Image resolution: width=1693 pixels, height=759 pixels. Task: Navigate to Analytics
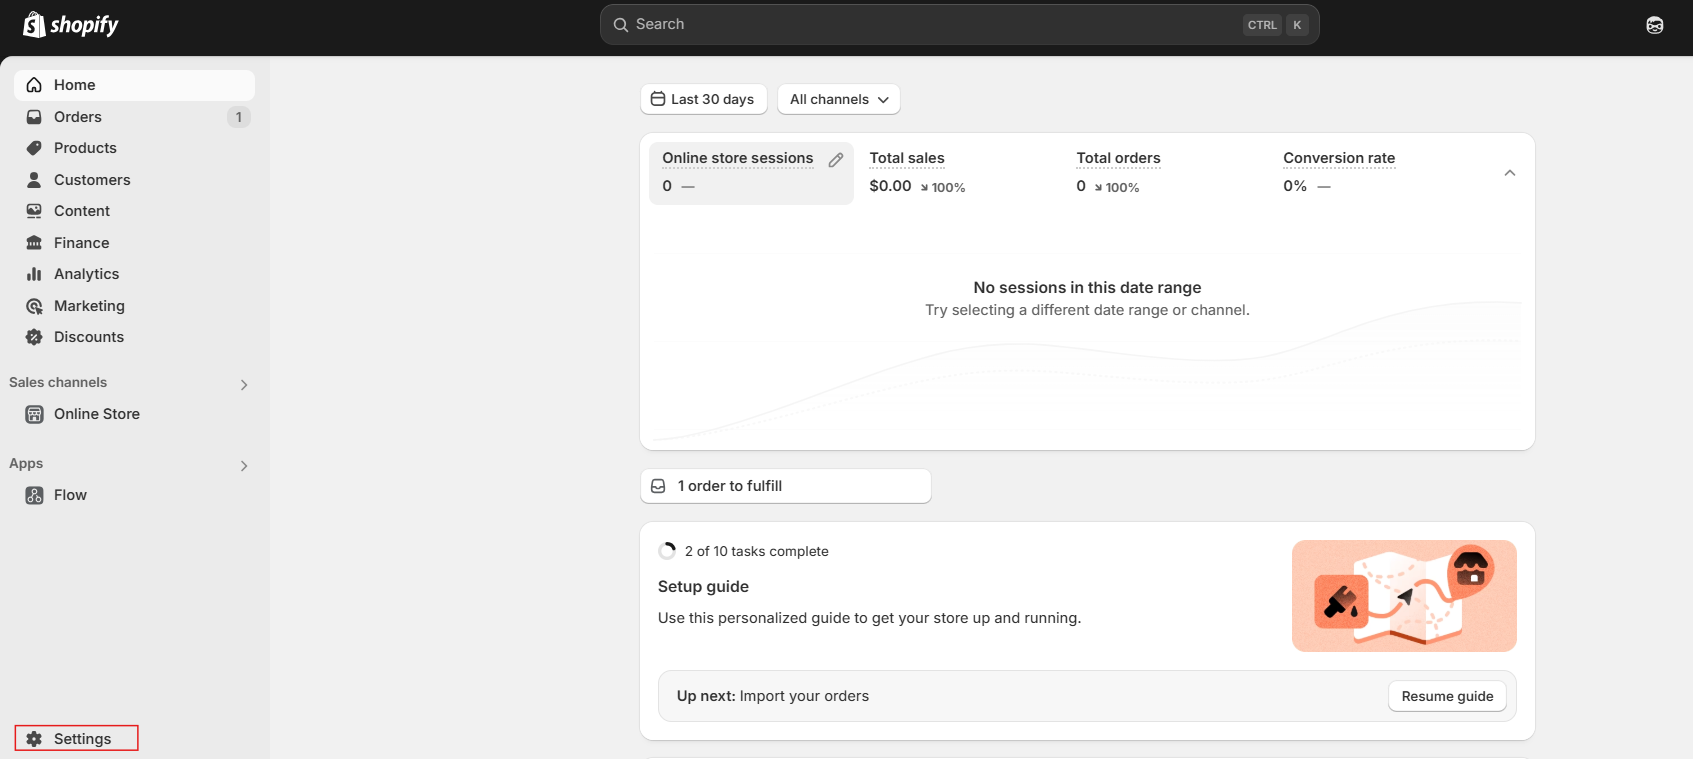134,274
